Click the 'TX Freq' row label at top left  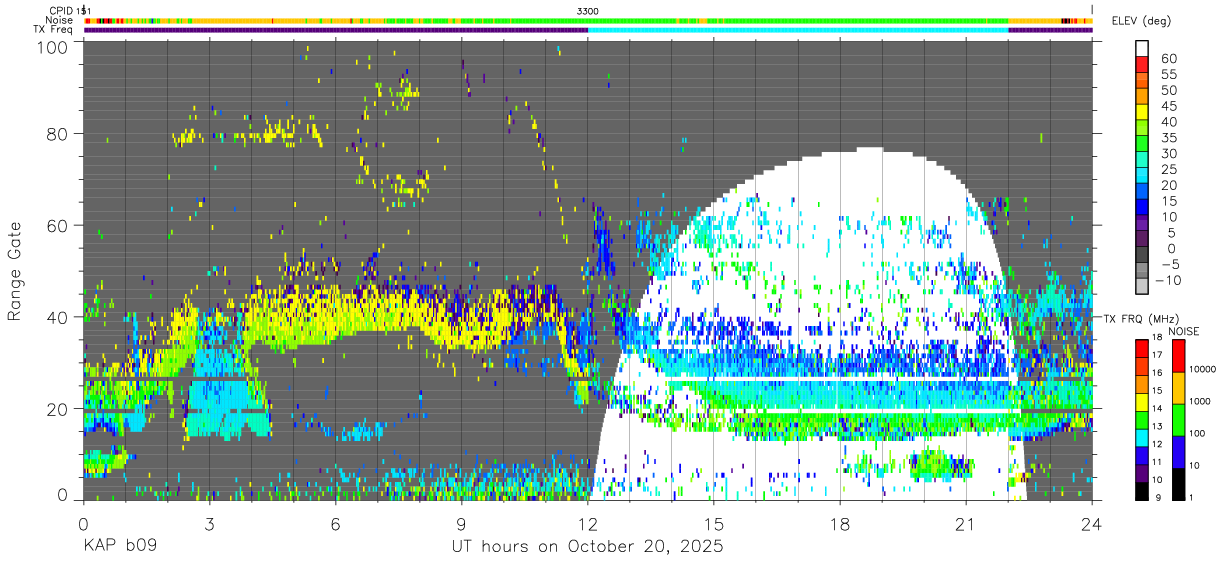point(54,29)
